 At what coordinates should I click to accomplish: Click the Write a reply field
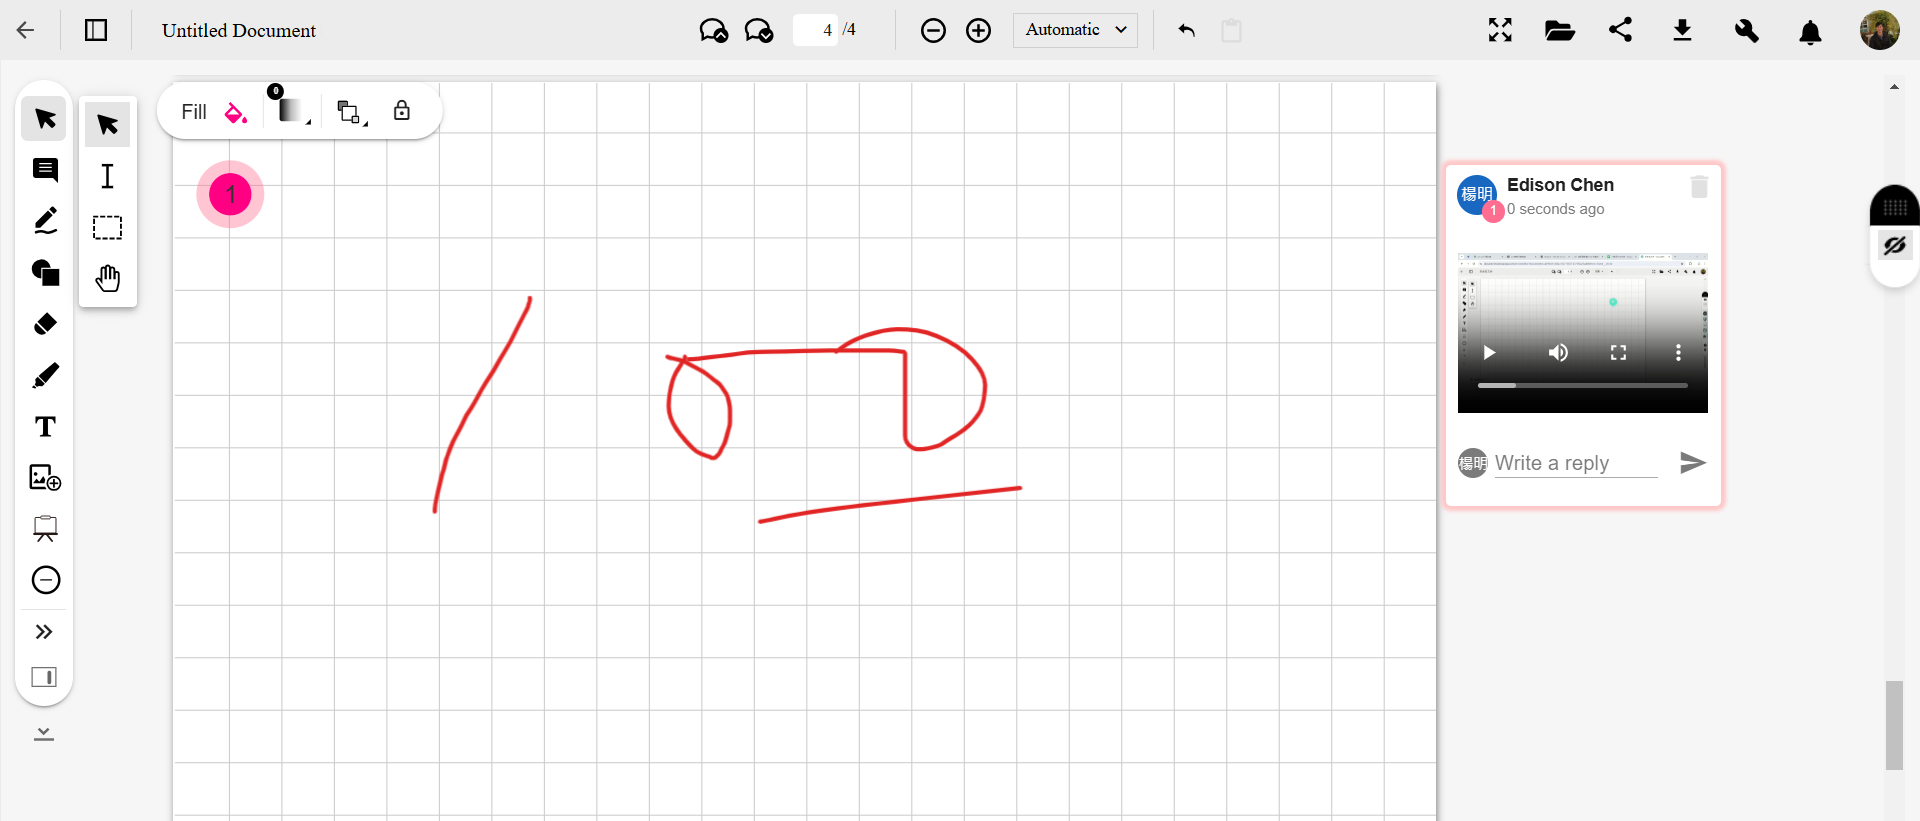(1575, 463)
